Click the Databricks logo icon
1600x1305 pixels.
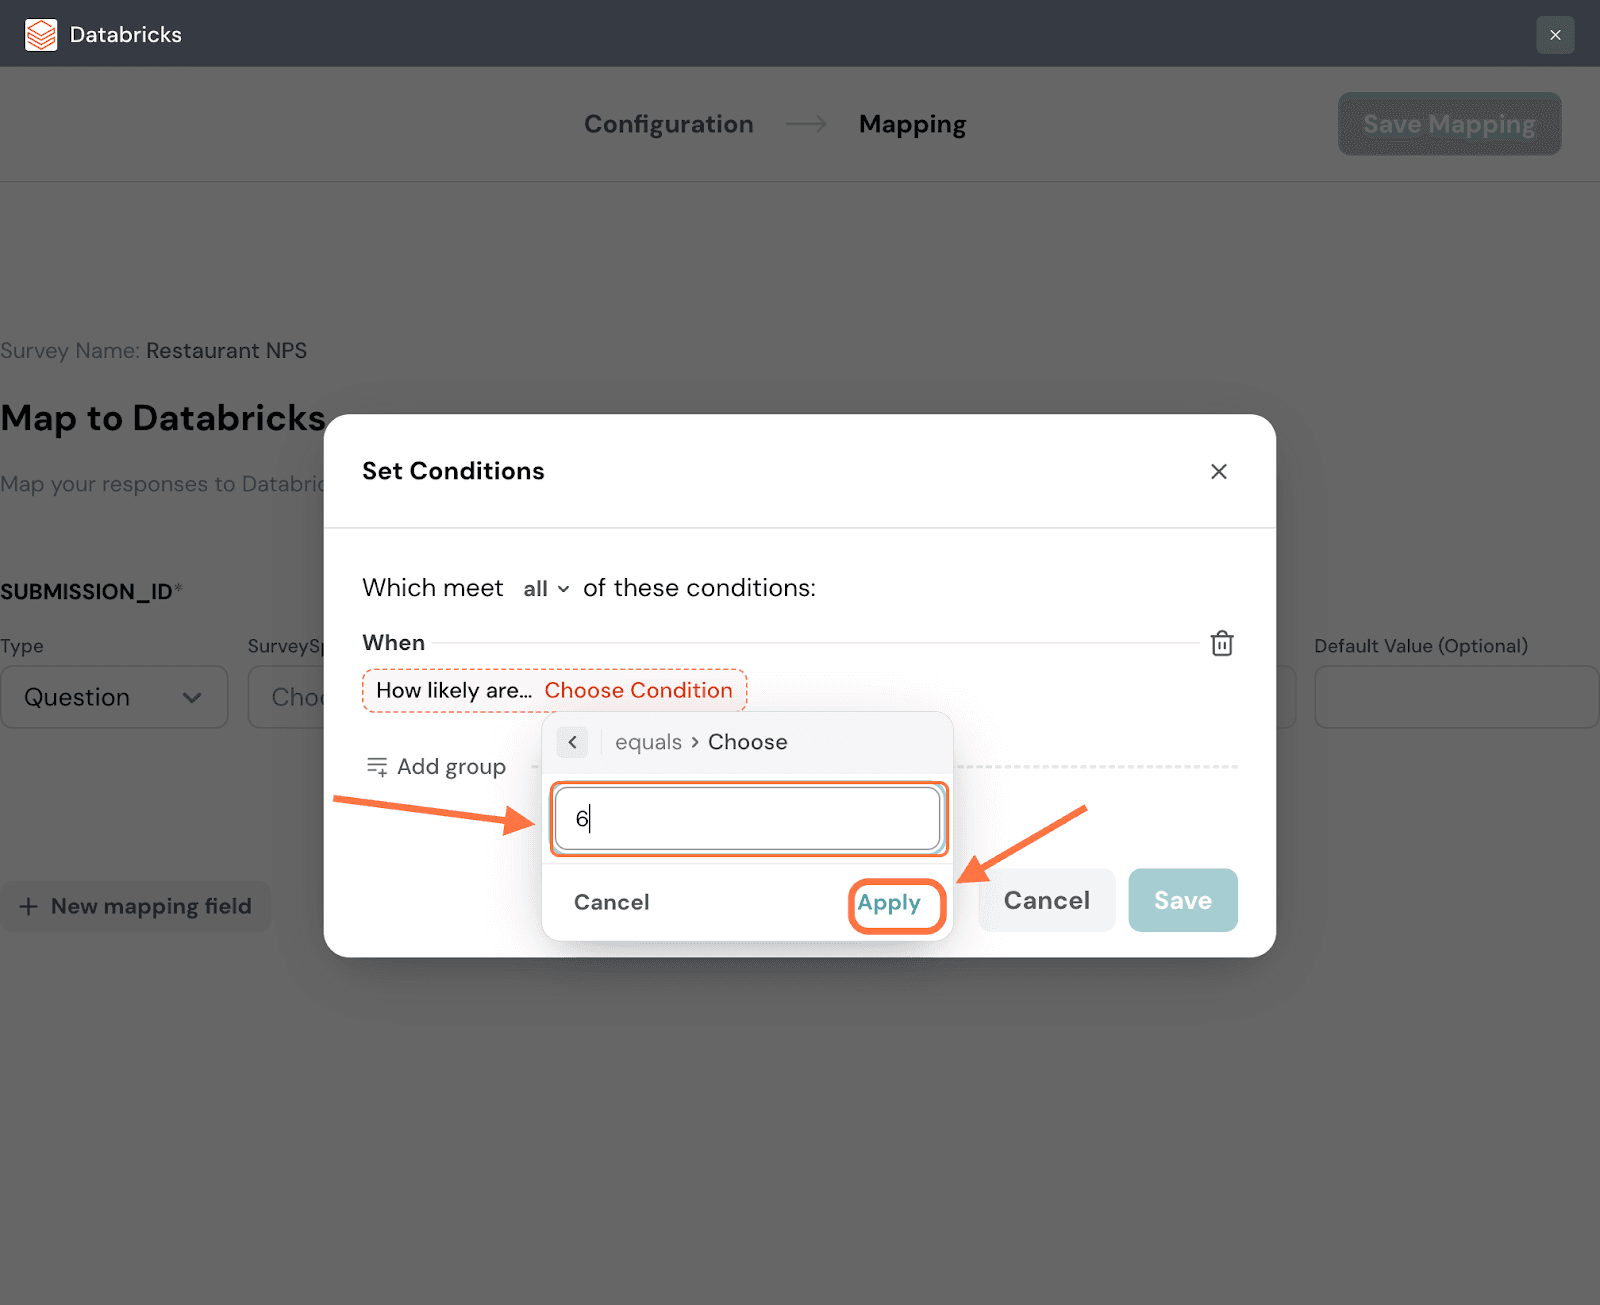click(x=41, y=34)
